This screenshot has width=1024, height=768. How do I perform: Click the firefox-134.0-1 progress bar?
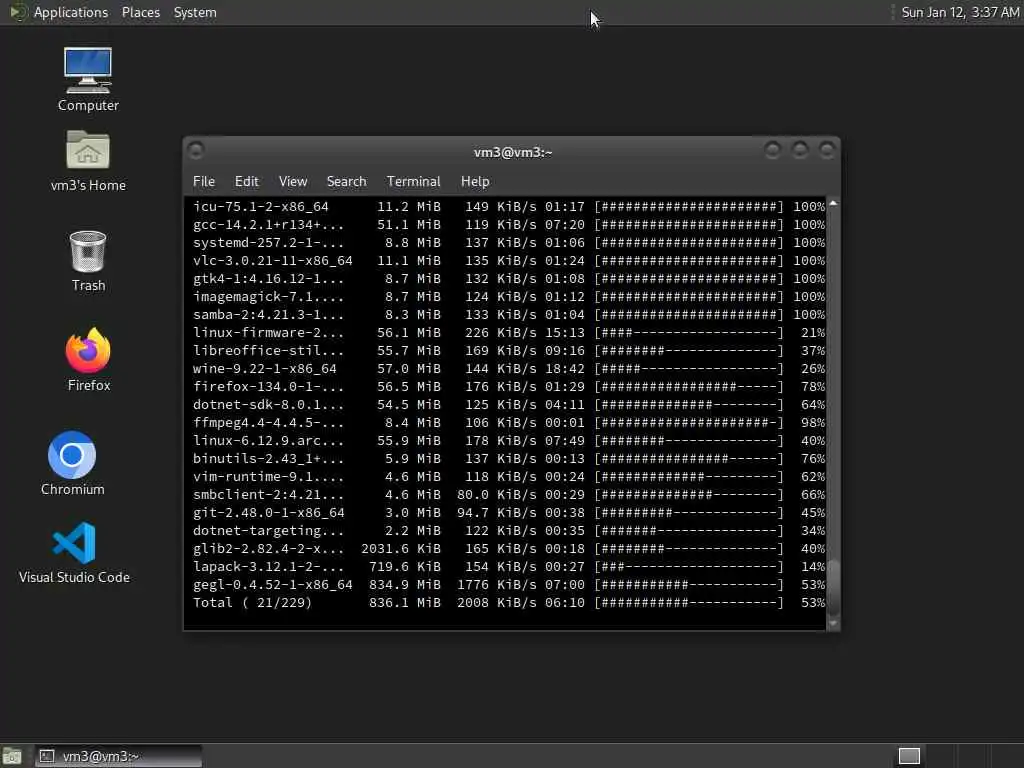point(688,387)
